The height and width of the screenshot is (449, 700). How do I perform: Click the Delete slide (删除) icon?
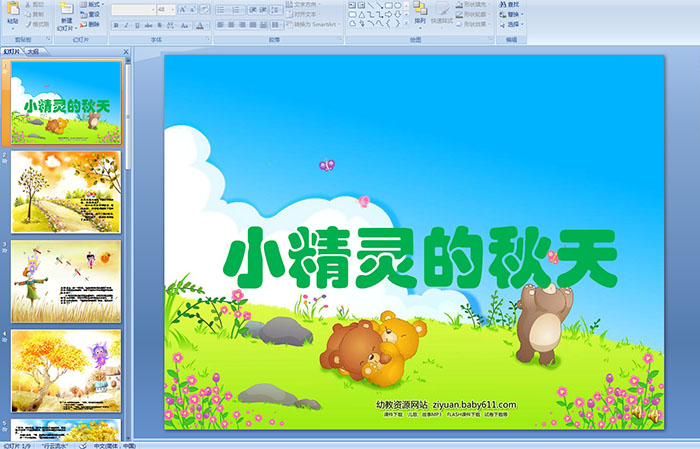(91, 24)
